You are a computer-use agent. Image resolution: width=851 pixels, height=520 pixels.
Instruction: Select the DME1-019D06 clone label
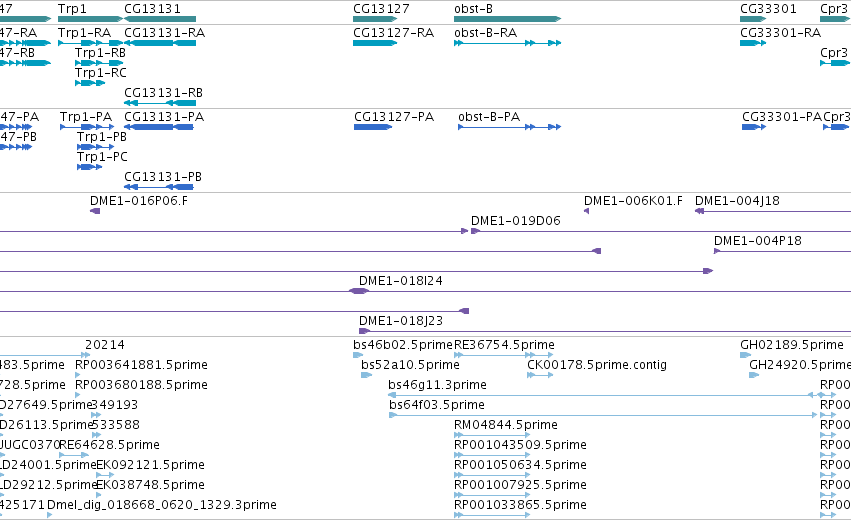click(516, 221)
